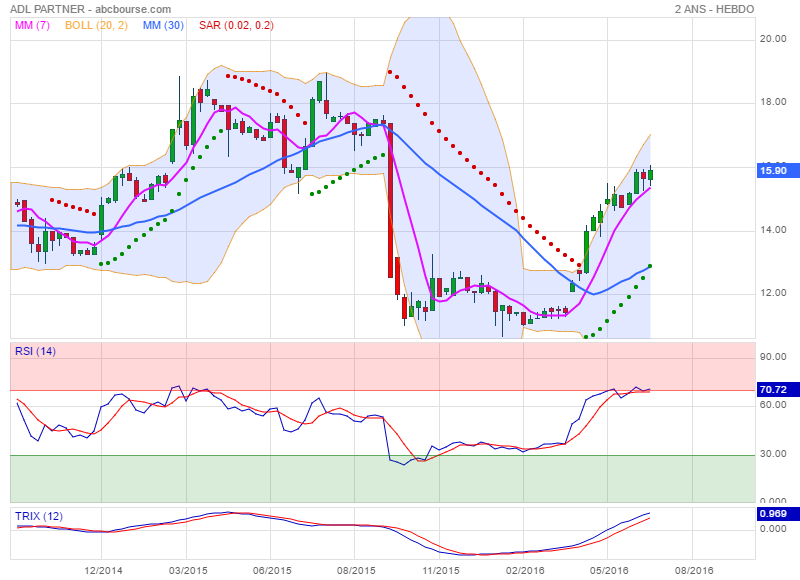This screenshot has width=800, height=580.
Task: Click the 12.00 price axis label
Action: [773, 293]
